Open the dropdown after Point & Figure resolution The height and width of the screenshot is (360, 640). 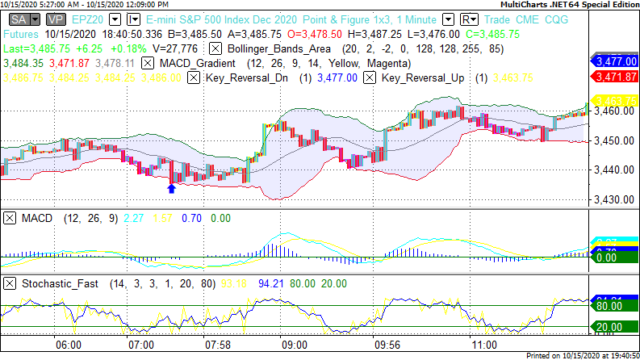click(x=448, y=20)
